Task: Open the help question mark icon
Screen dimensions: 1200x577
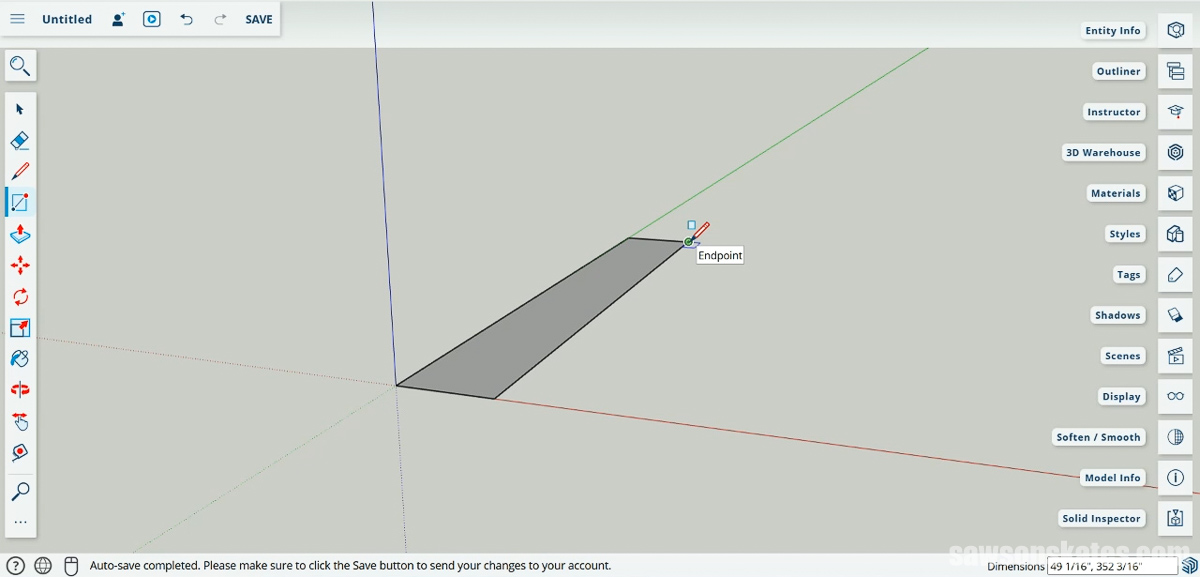Action: coord(16,565)
